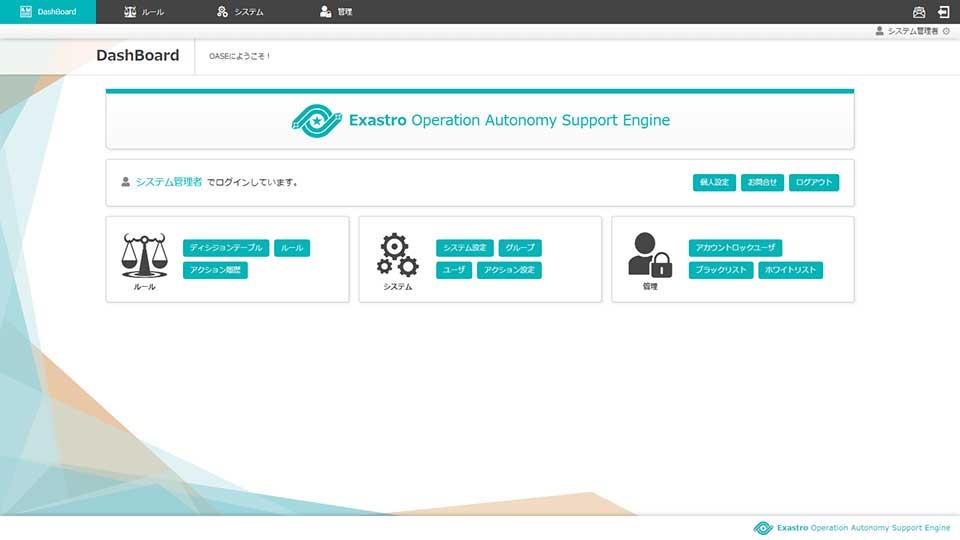The image size is (960, 540).
Task: Click the mail envelope icon in top bar
Action: pos(919,12)
